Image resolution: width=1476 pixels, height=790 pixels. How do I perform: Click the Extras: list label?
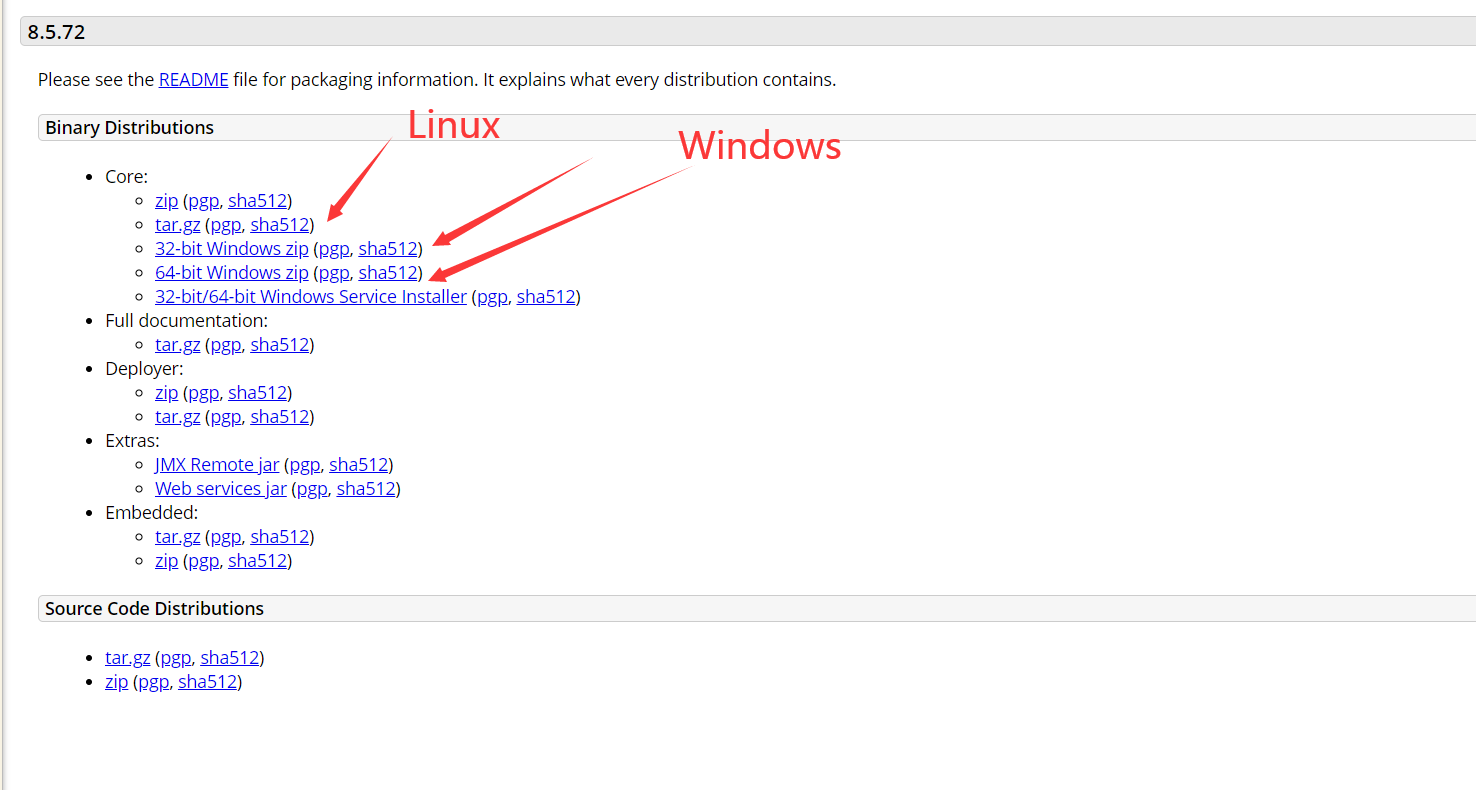coord(132,441)
